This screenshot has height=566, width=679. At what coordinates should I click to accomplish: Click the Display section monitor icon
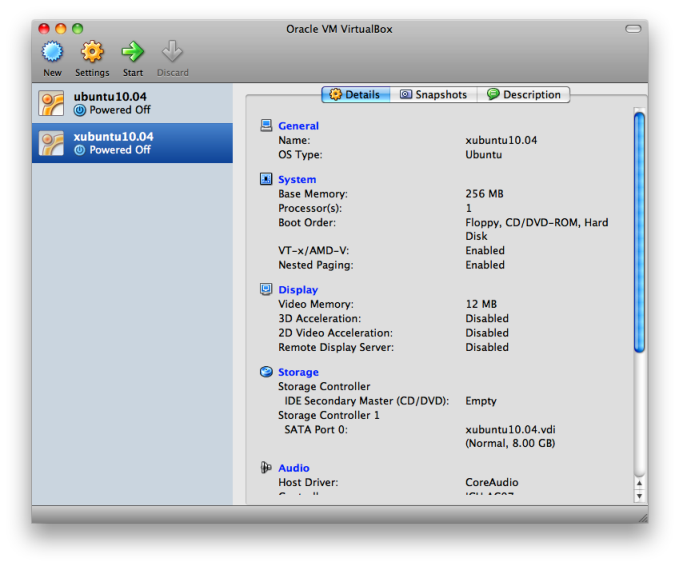(266, 289)
